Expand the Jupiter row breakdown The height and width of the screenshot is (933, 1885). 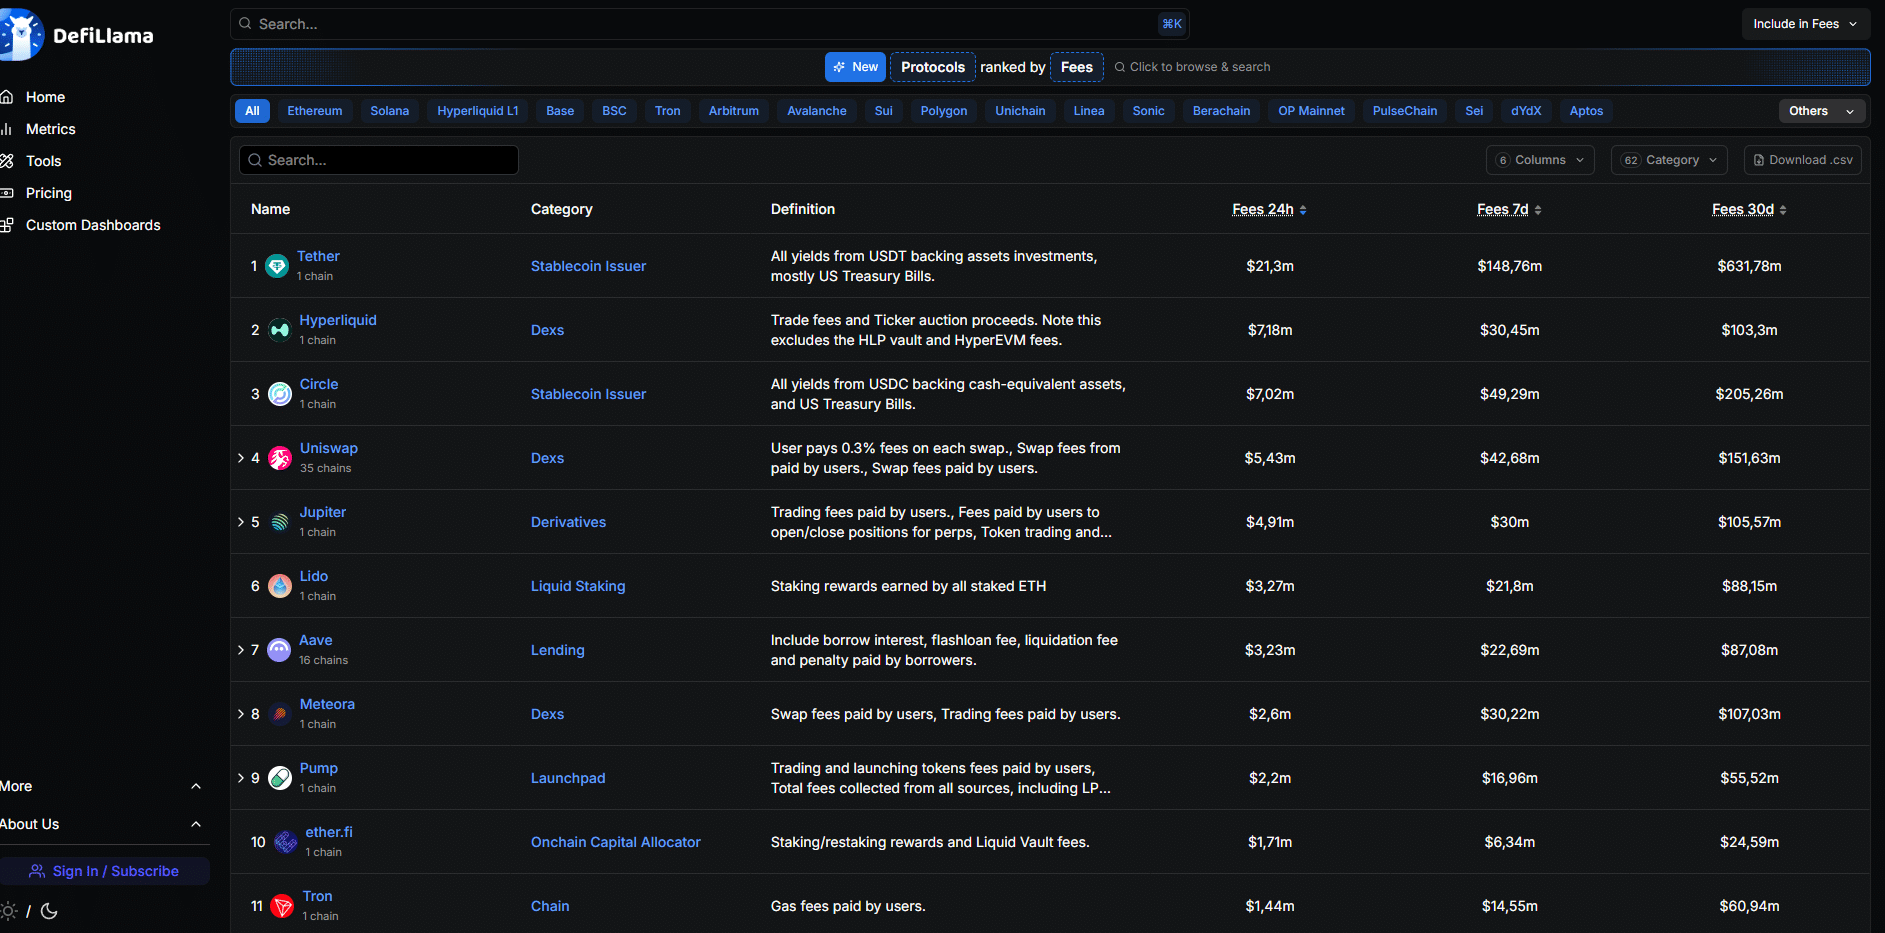[241, 522]
